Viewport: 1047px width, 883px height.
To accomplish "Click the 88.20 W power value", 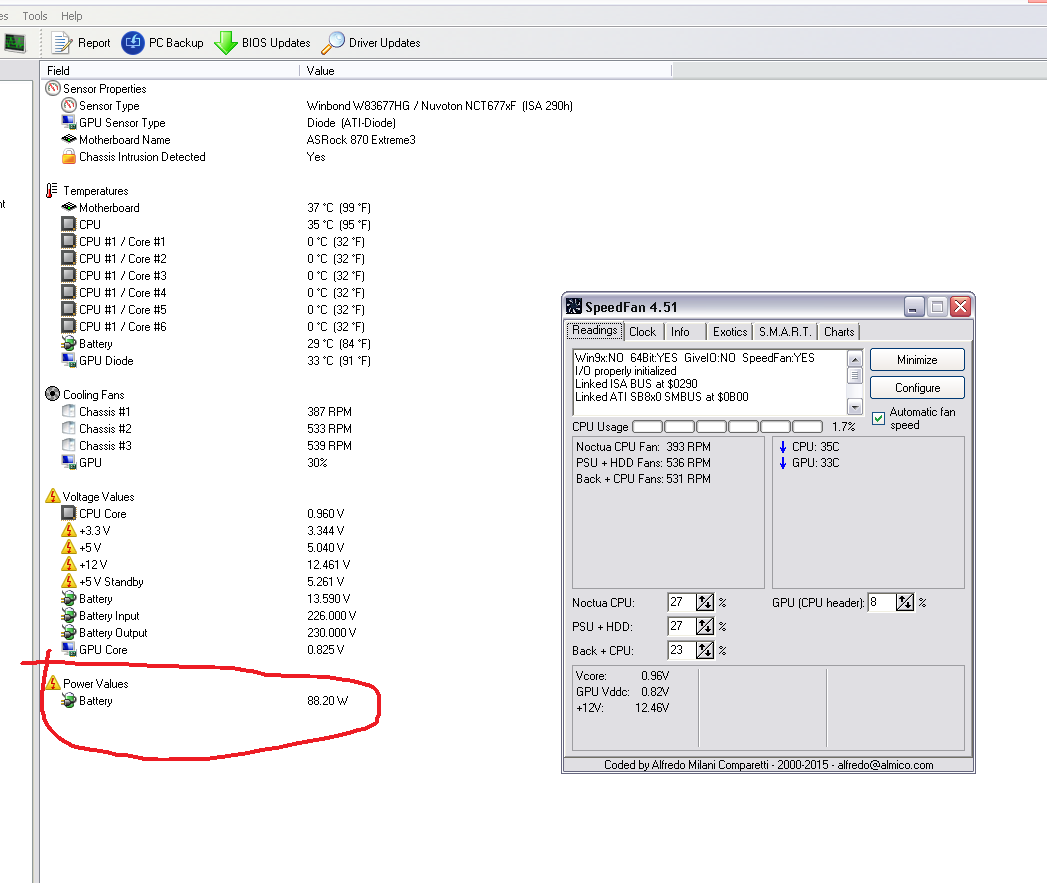I will [x=327, y=700].
